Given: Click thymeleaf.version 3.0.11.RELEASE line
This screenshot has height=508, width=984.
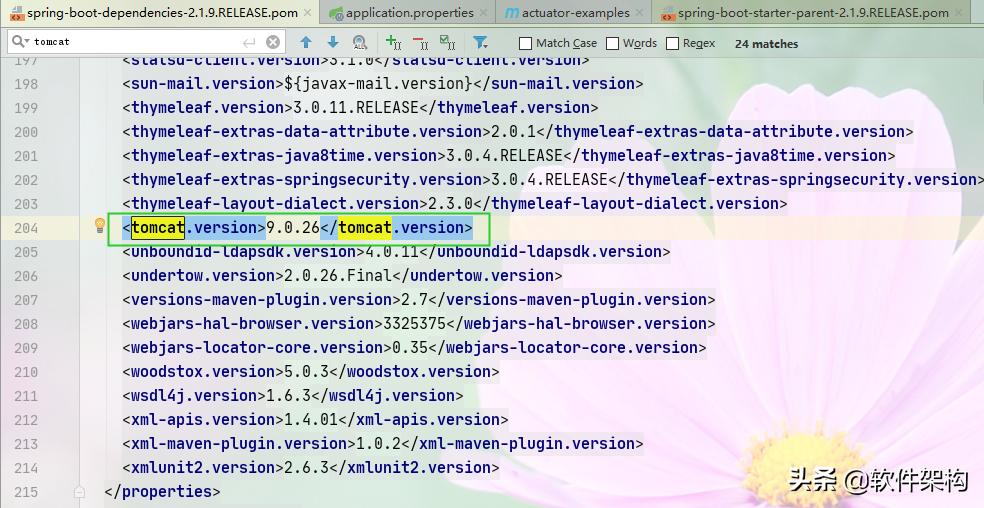Looking at the screenshot, I should [360, 107].
